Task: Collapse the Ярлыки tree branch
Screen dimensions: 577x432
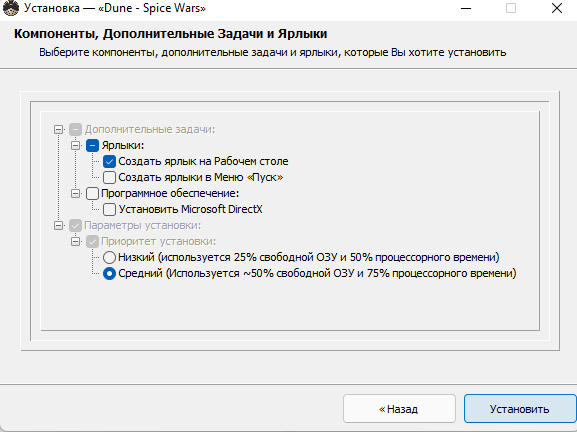Action: point(75,145)
